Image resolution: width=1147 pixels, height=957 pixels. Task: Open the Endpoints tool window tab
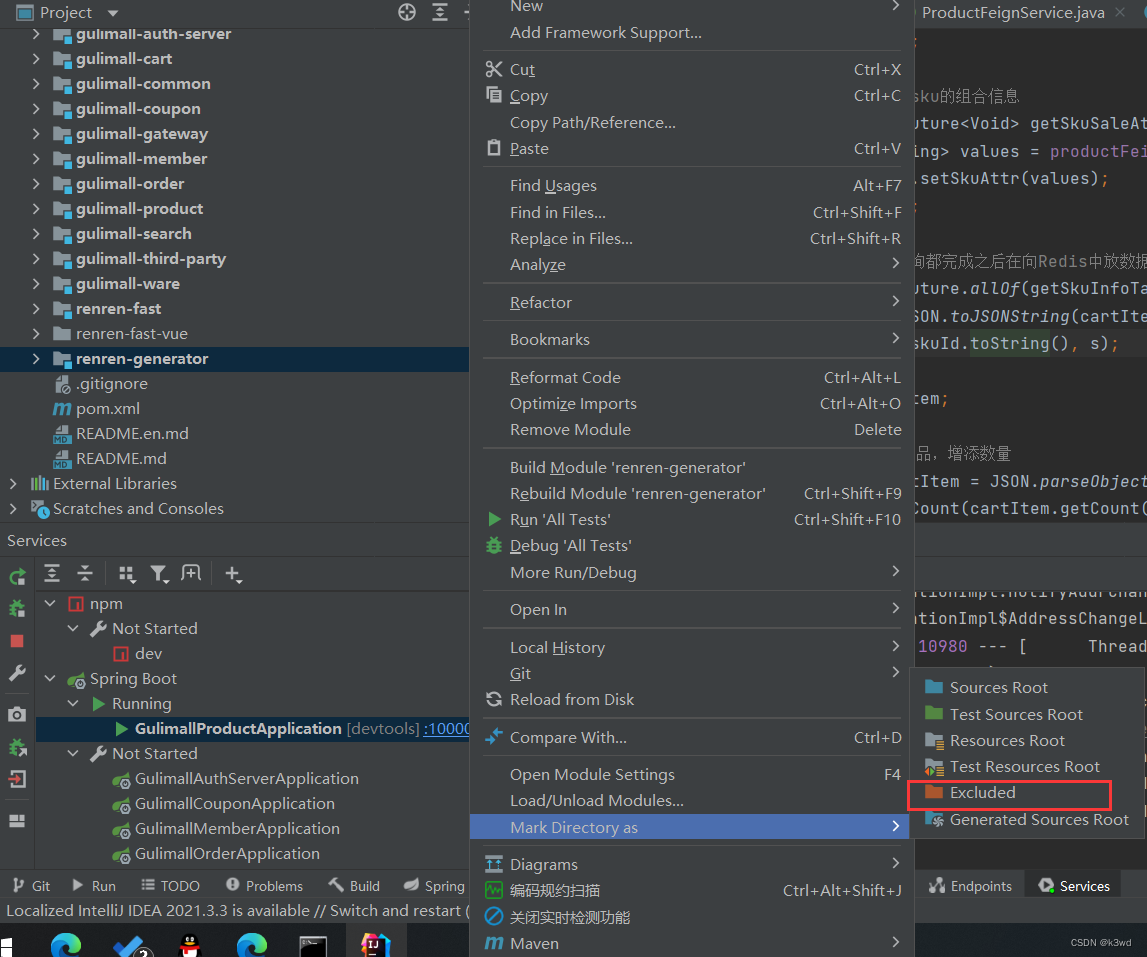click(x=971, y=886)
